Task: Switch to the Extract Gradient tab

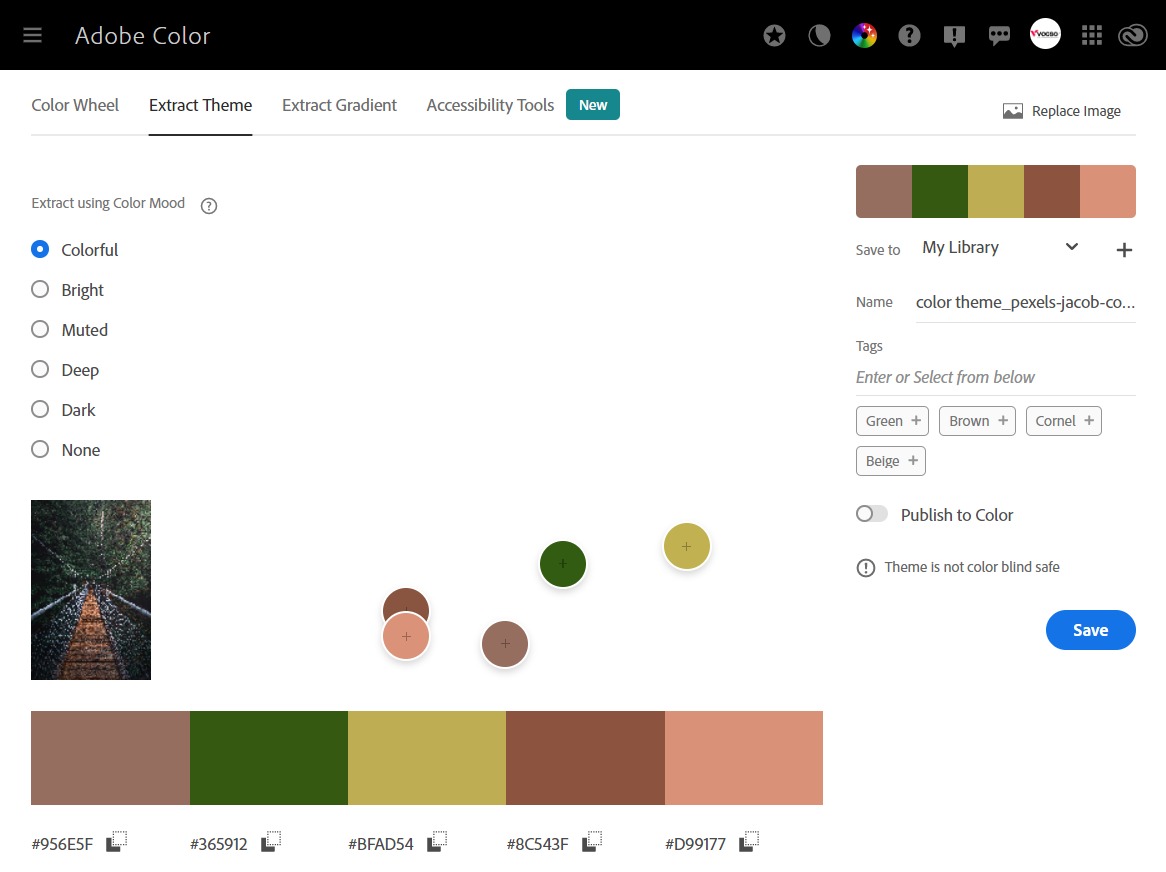Action: [339, 105]
